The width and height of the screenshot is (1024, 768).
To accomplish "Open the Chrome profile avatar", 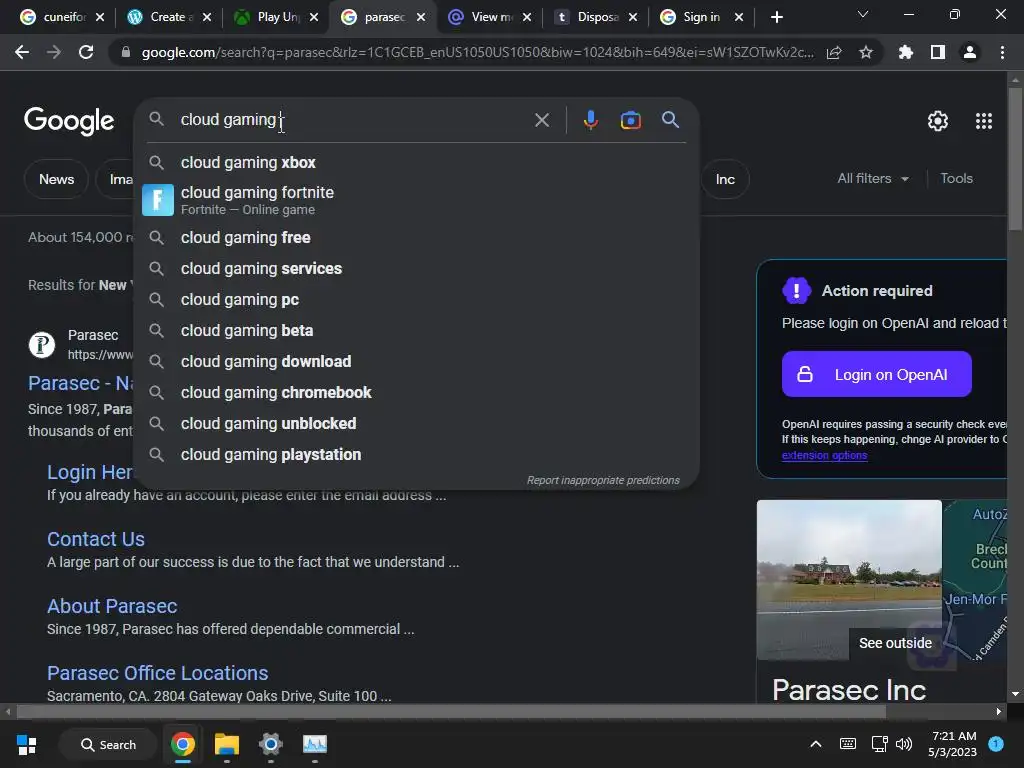I will click(970, 52).
